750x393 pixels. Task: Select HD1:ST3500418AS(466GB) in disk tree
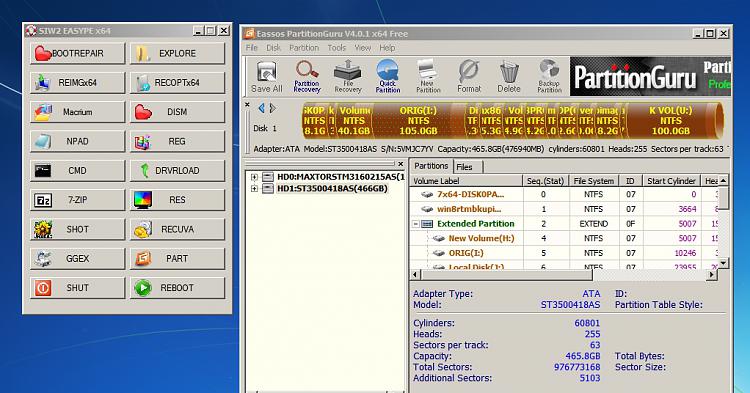tap(332, 188)
